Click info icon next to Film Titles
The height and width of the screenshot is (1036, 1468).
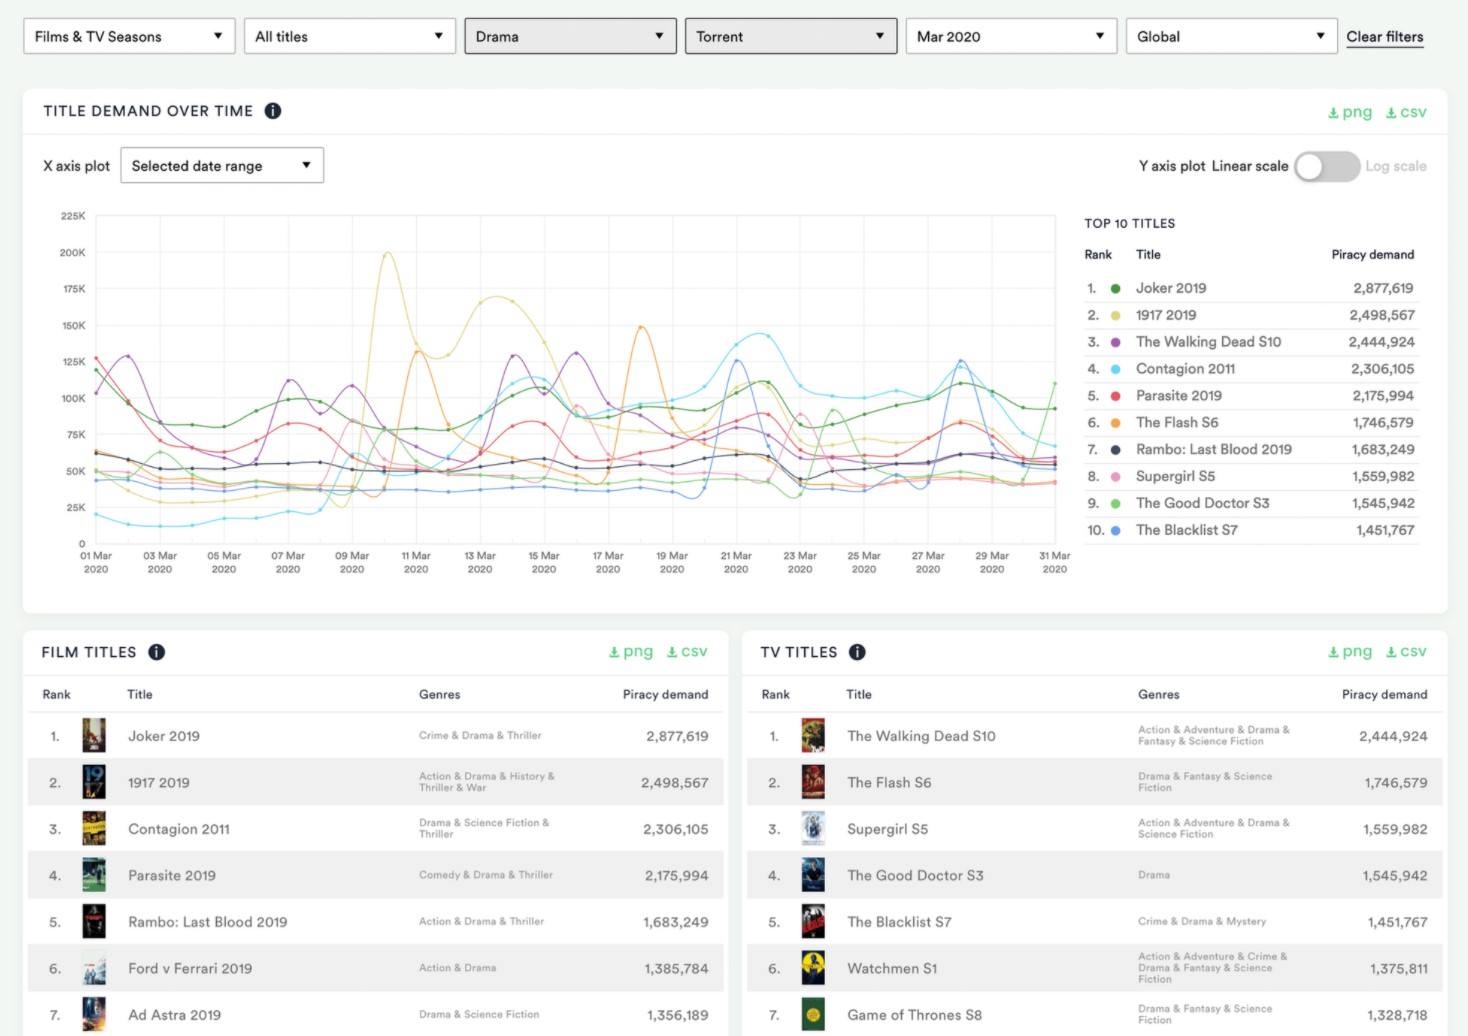click(157, 652)
